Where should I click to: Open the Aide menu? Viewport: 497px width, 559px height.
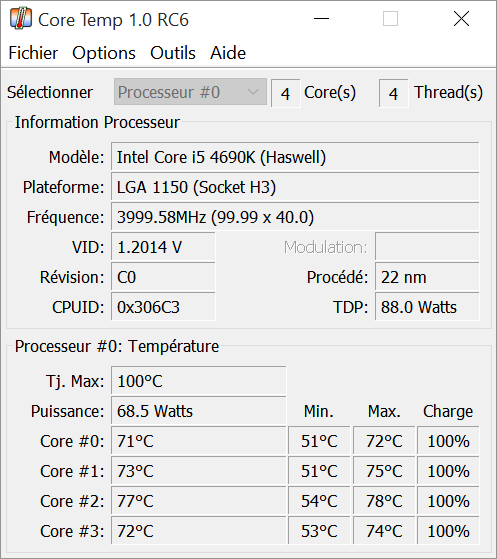tap(228, 53)
